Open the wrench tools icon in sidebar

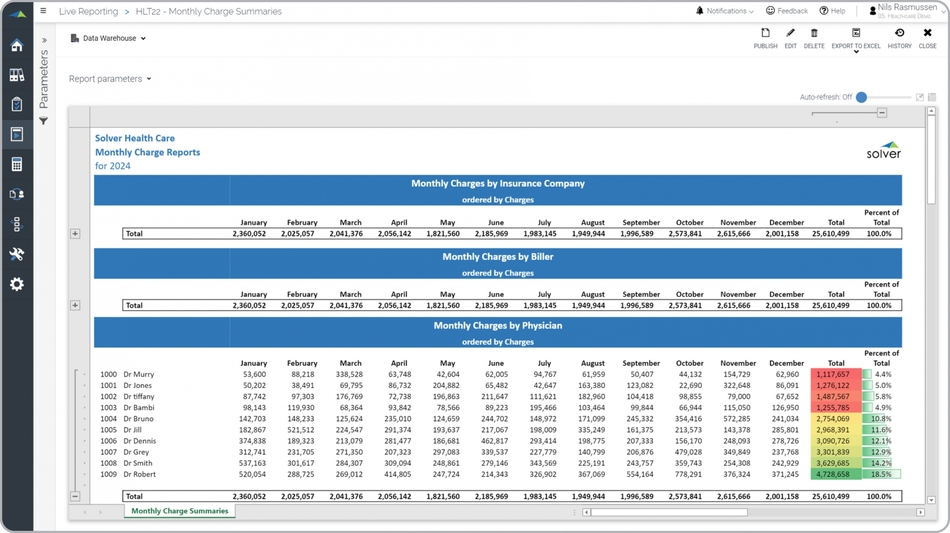pyautogui.click(x=17, y=254)
